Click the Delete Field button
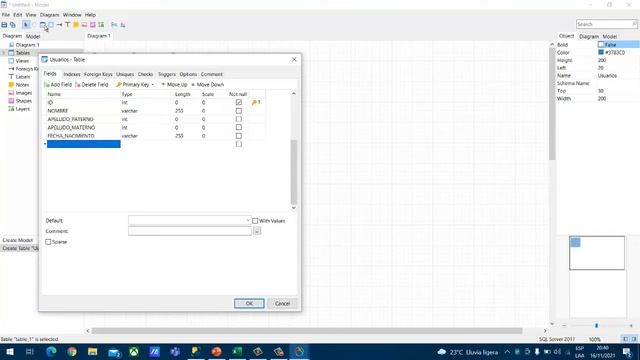Screen dimensions: 640x360 [x=92, y=85]
